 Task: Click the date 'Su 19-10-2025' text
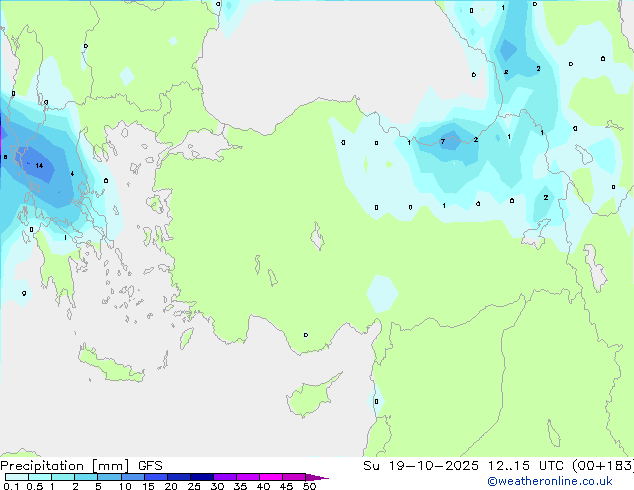point(421,466)
